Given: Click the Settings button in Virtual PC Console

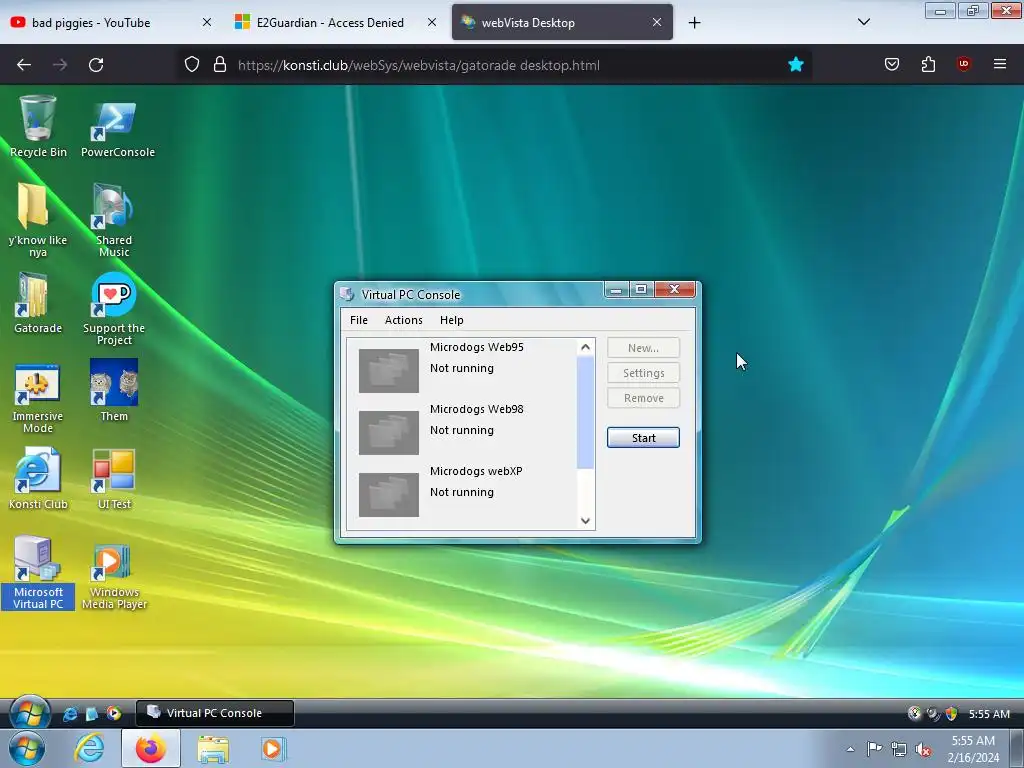Looking at the screenshot, I should [x=643, y=373].
